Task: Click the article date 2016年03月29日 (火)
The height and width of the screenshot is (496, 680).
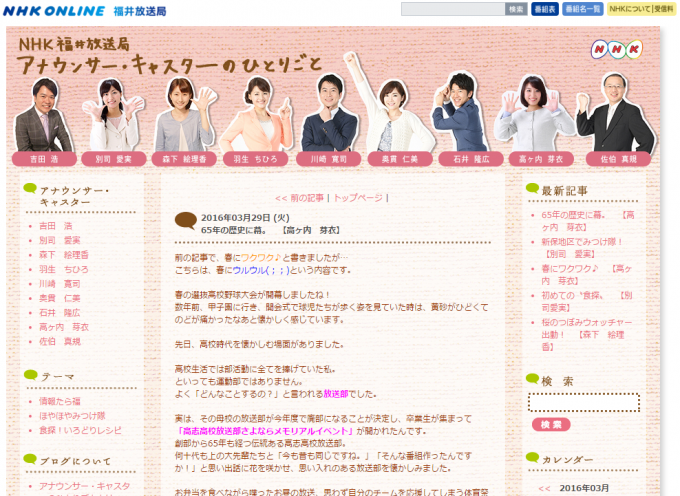Action: (x=245, y=218)
